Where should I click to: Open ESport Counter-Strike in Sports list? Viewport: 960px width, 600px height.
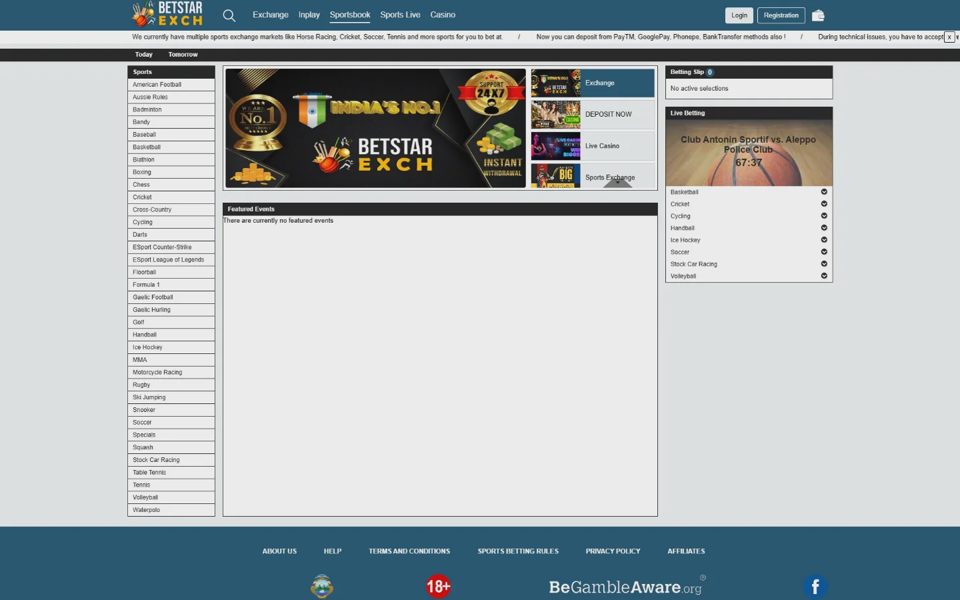point(171,247)
